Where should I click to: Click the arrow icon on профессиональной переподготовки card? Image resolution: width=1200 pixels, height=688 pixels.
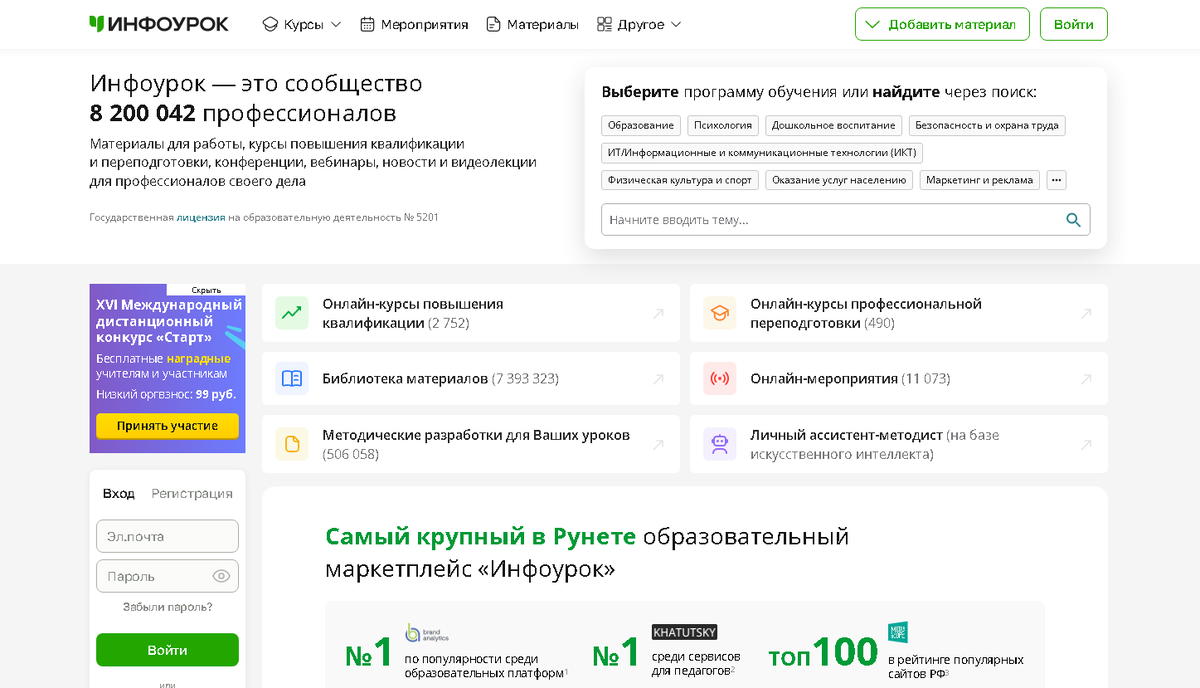pyautogui.click(x=1086, y=314)
